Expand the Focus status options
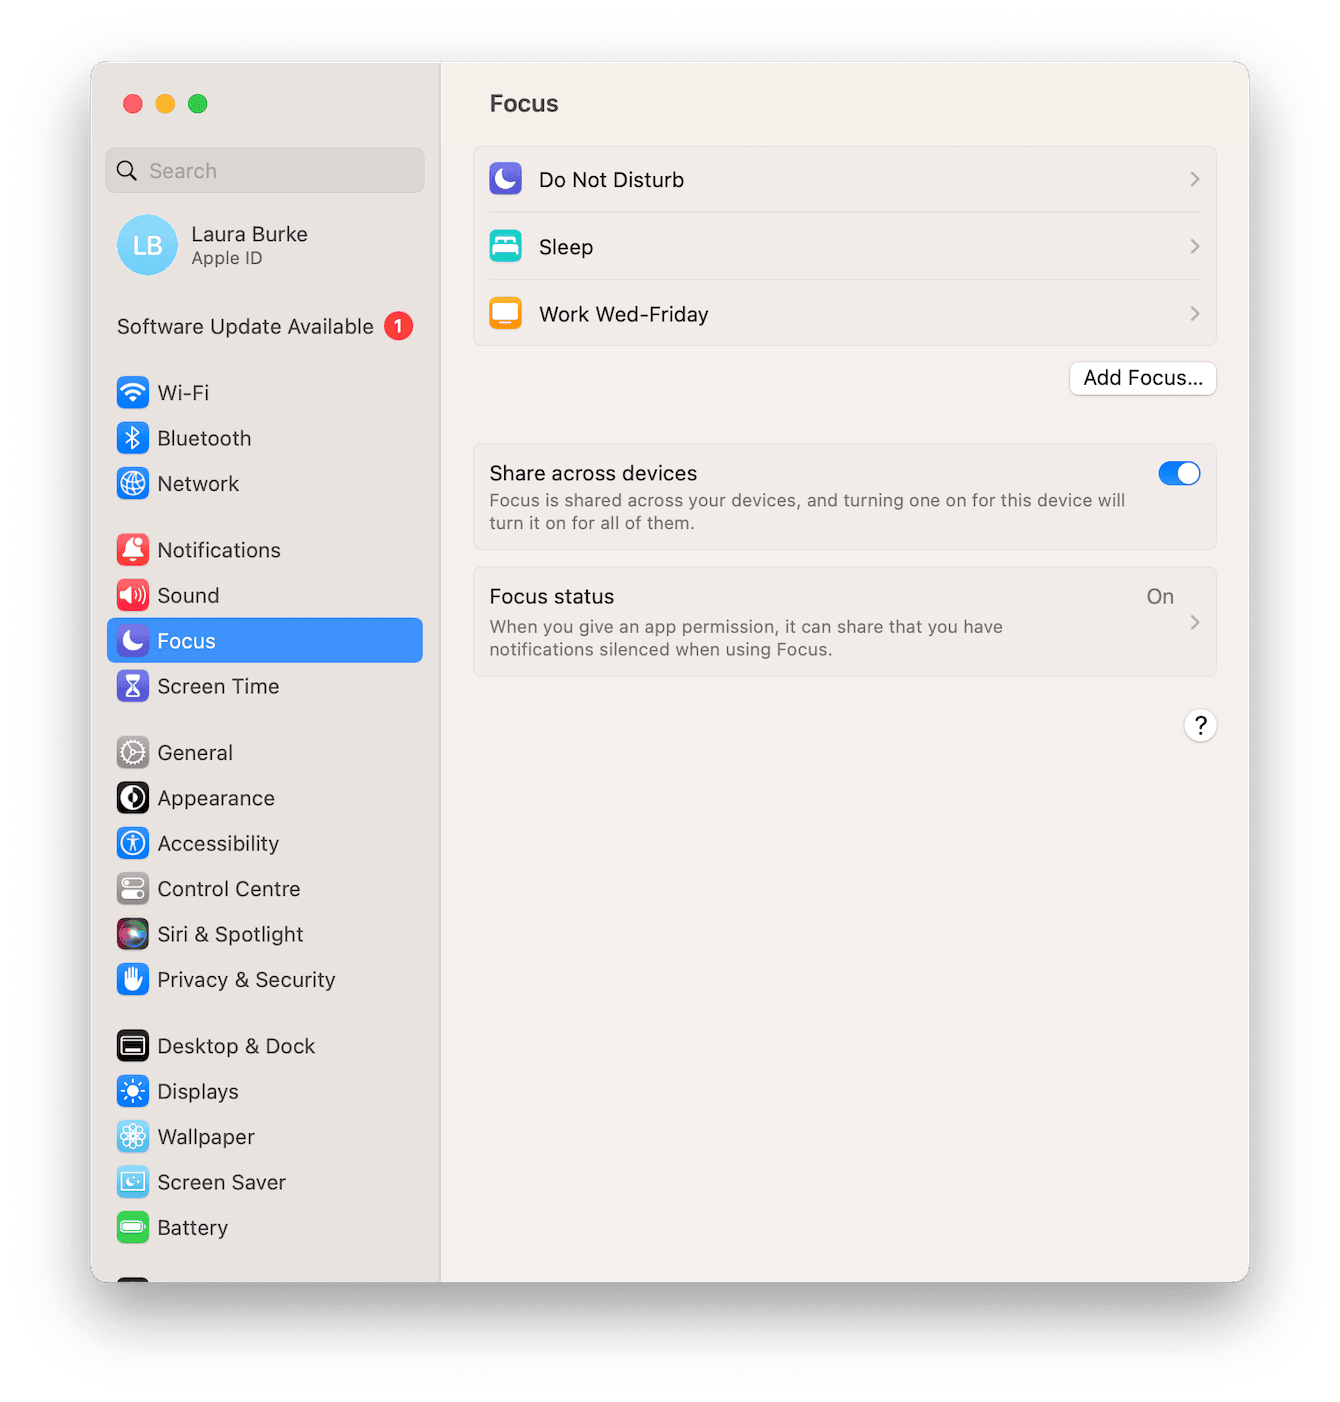Screen dimensions: 1340x1402 1193,622
